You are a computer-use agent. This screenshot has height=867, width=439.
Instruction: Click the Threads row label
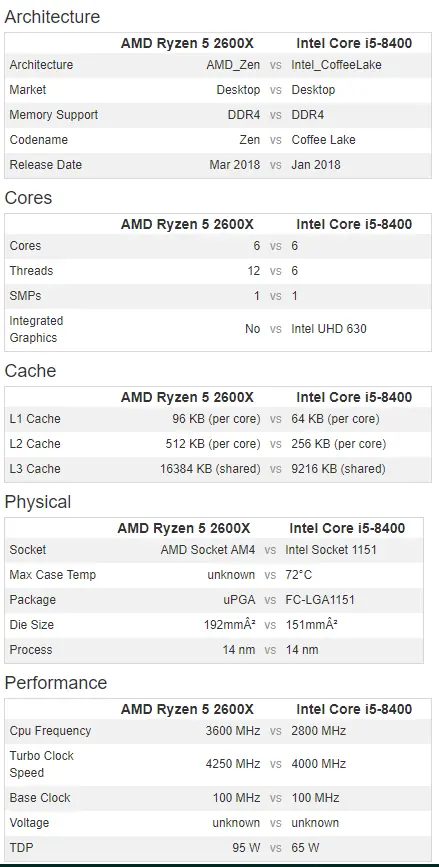coord(31,271)
